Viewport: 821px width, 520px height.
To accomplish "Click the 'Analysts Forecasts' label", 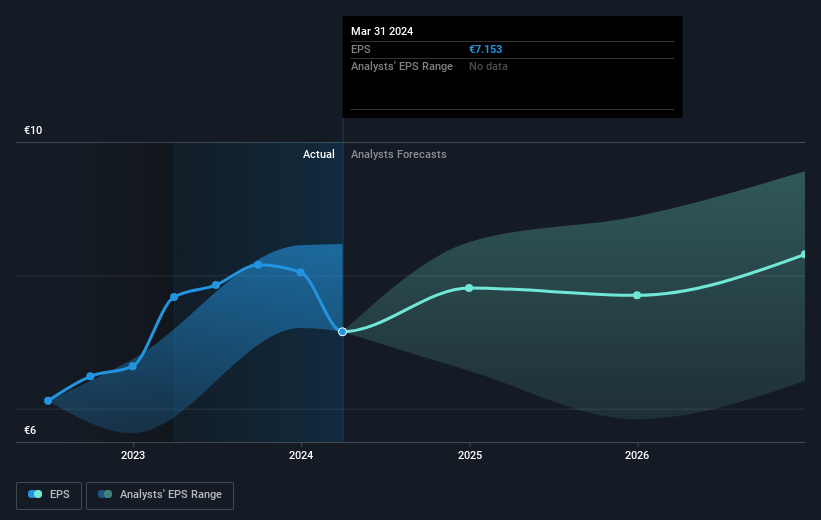I will click(398, 154).
